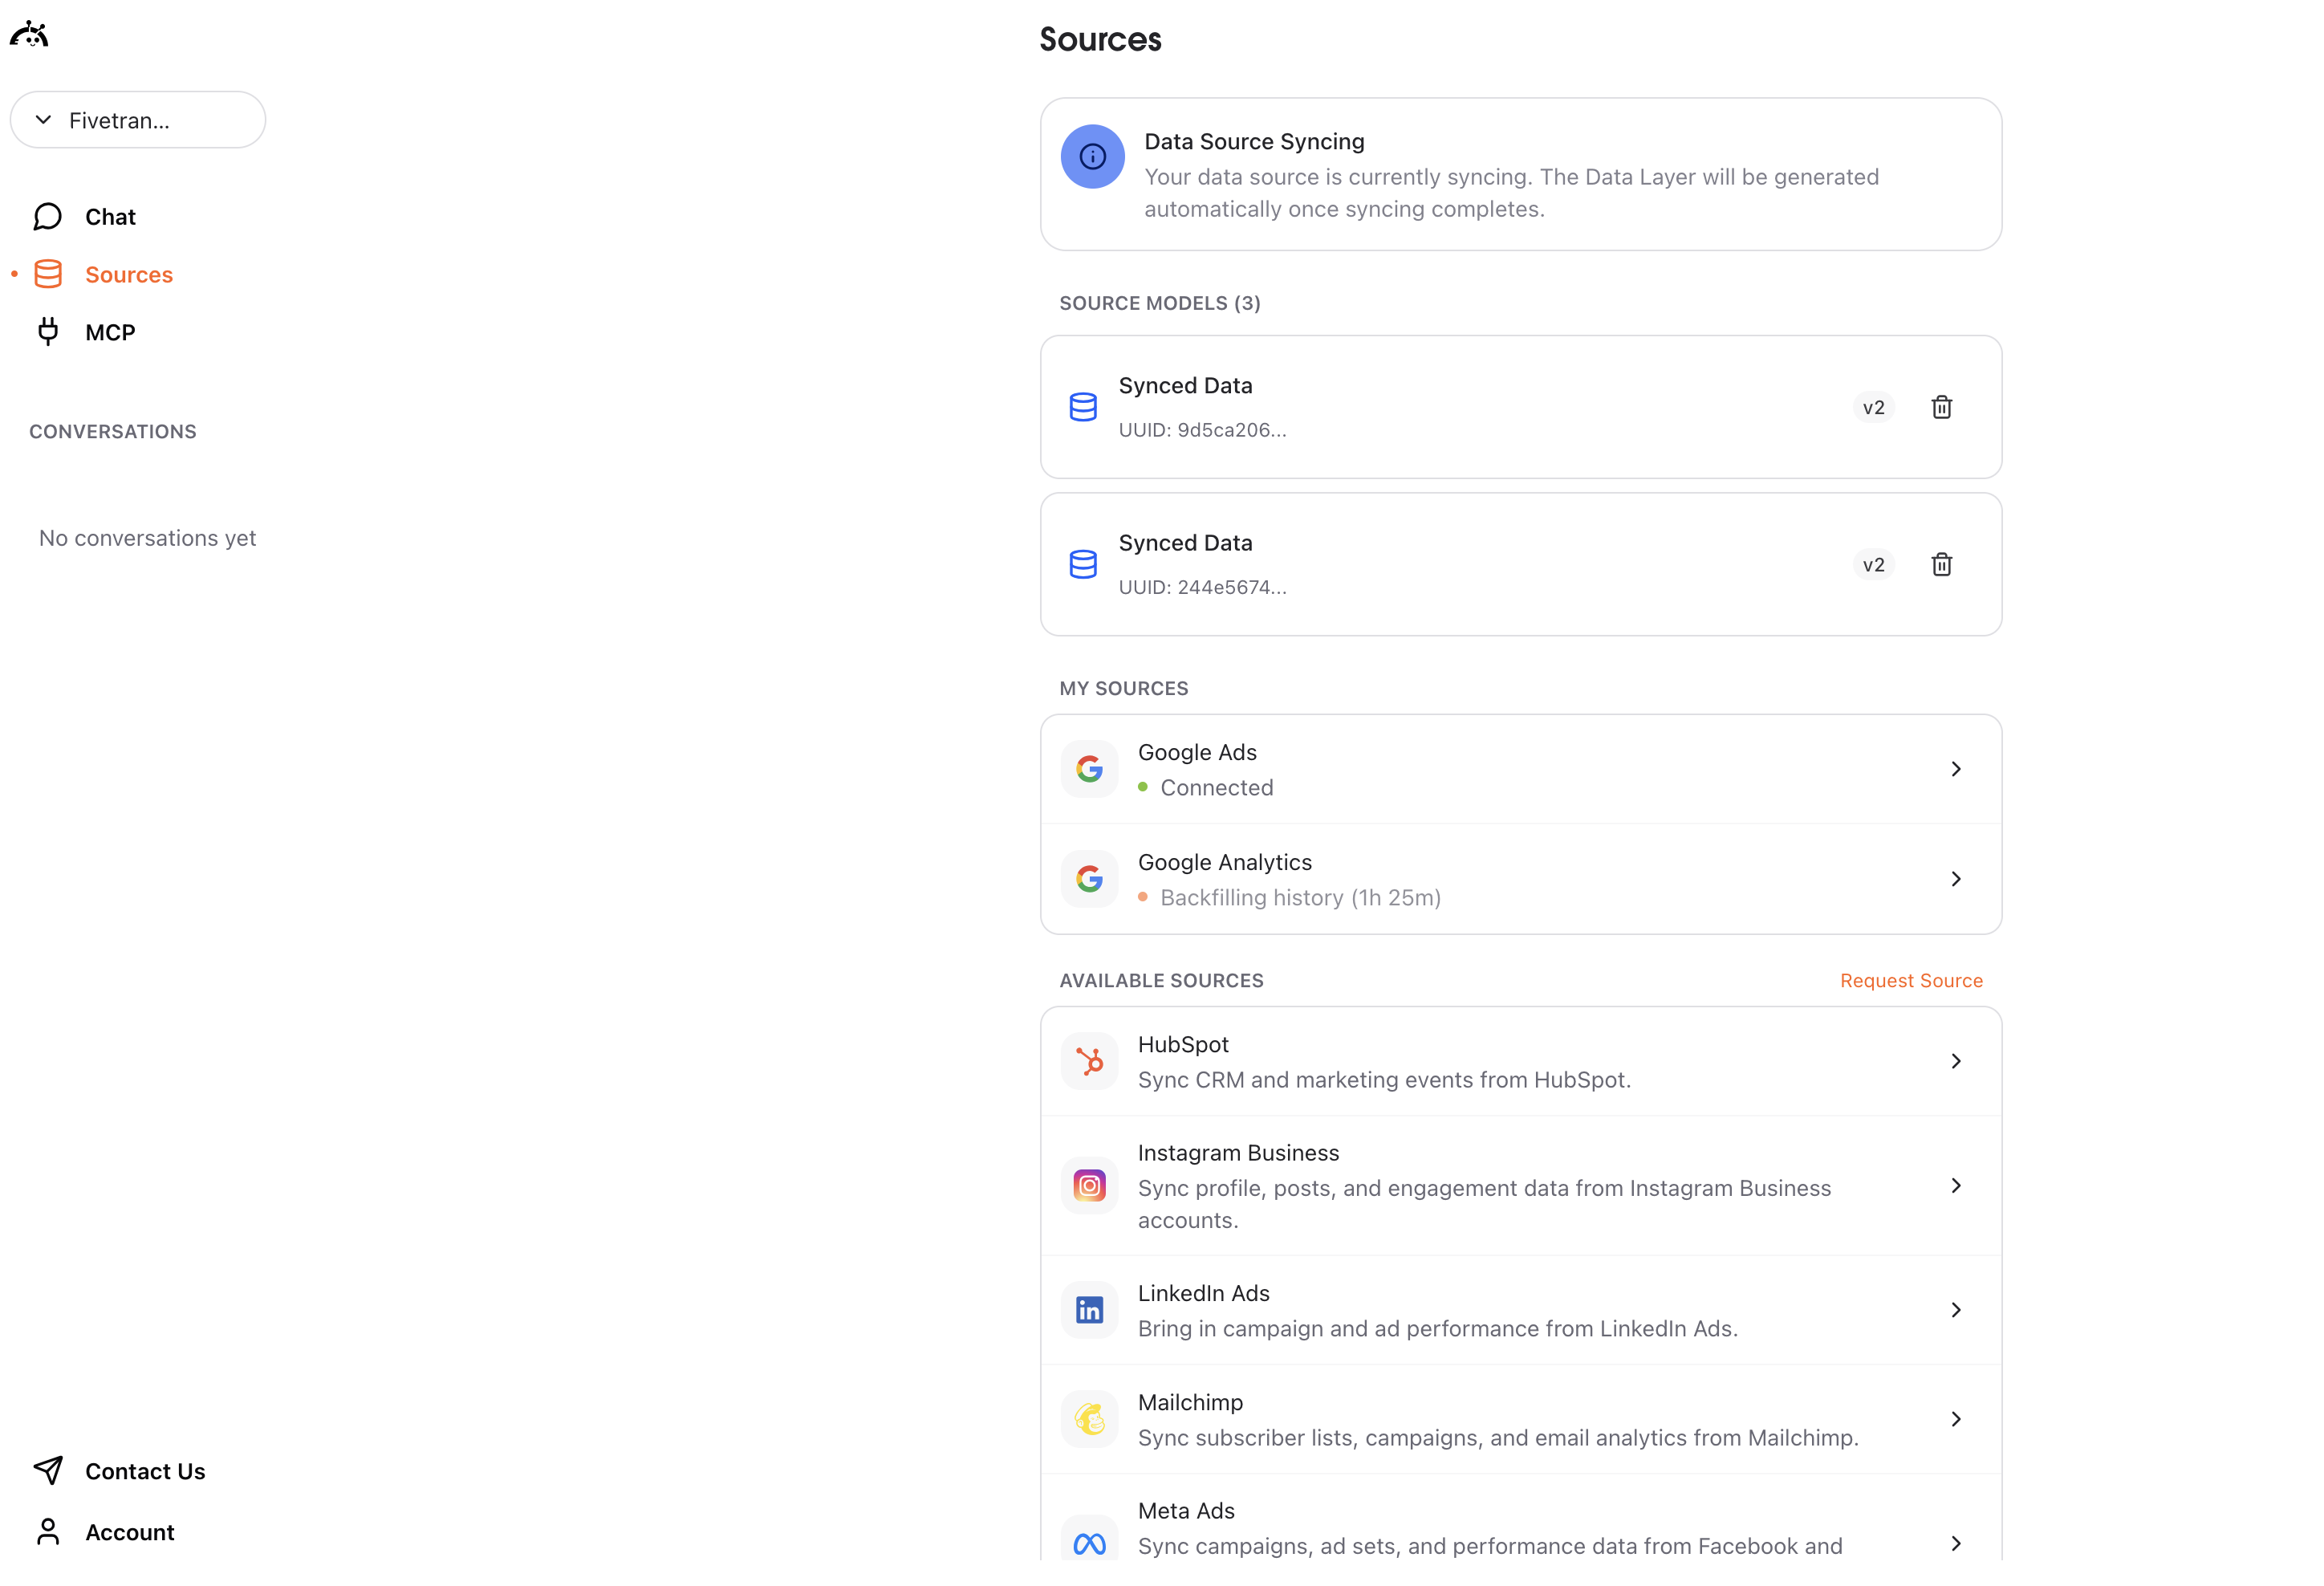This screenshot has height=1586, width=2324.
Task: Expand the Fivetran workspace dropdown
Action: [x=138, y=119]
